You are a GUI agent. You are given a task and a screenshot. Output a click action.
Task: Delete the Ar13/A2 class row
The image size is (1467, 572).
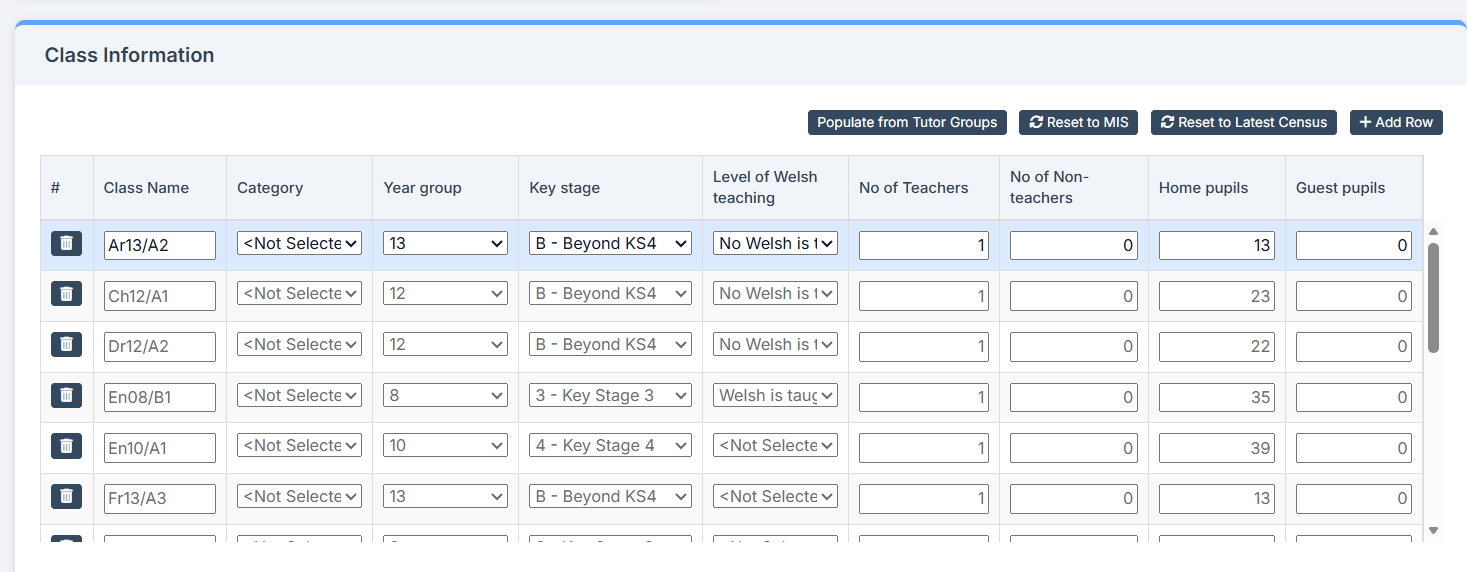66,243
